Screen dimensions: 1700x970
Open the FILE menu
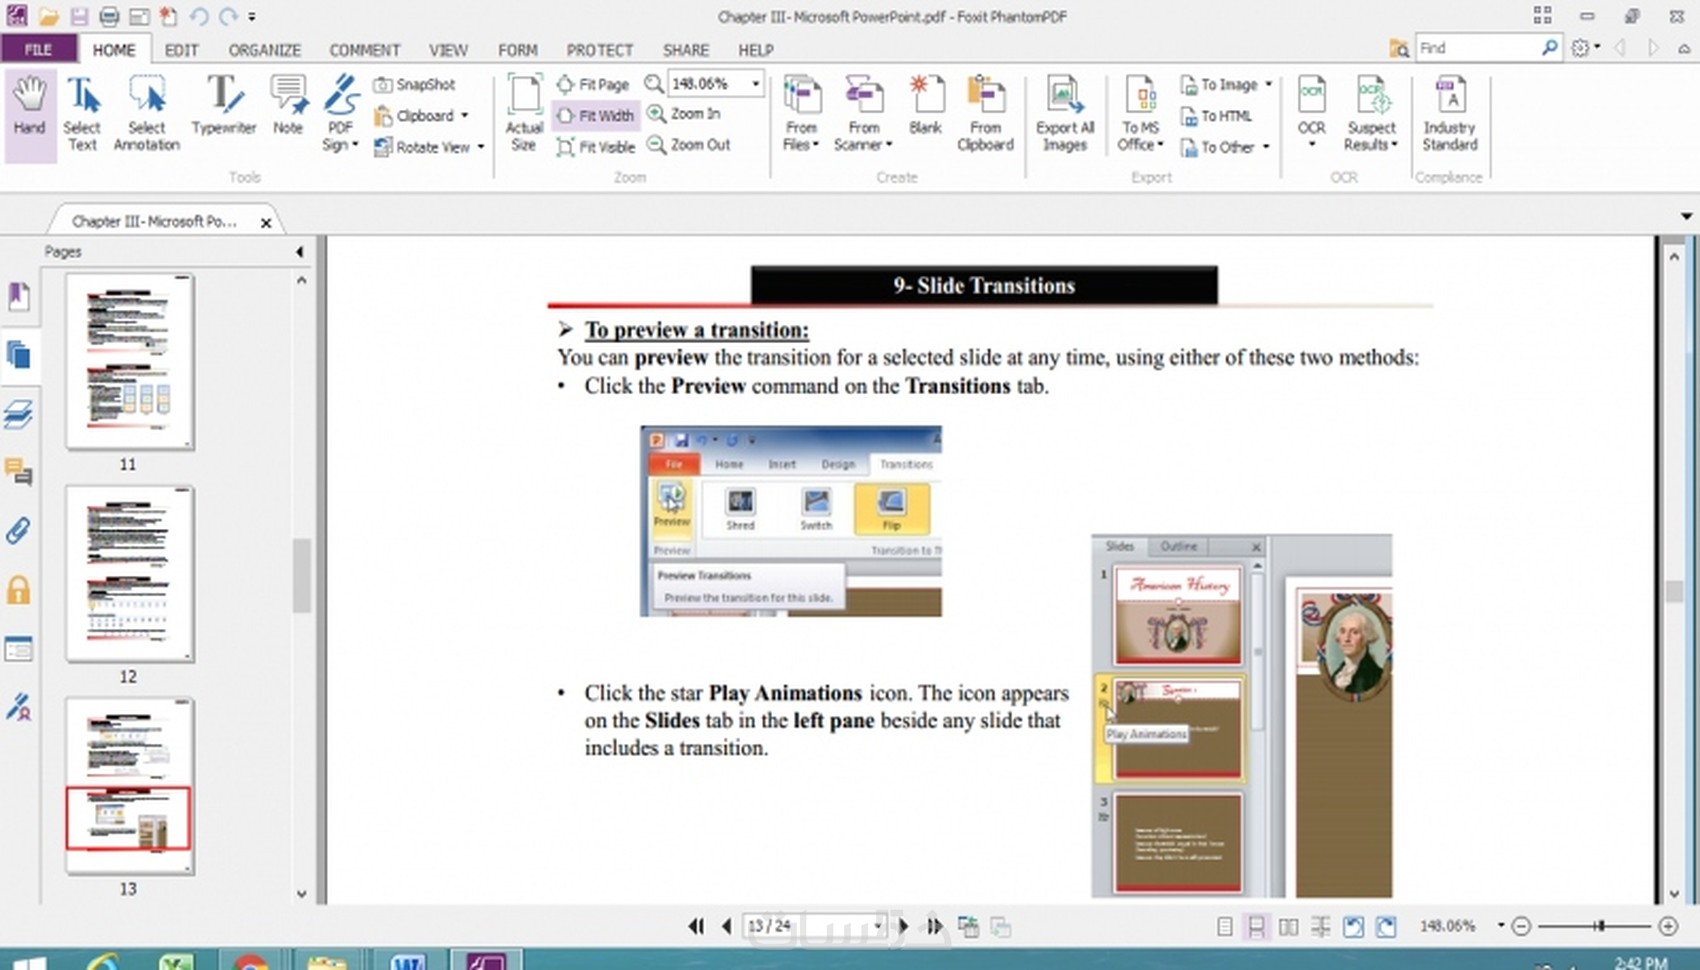click(38, 49)
